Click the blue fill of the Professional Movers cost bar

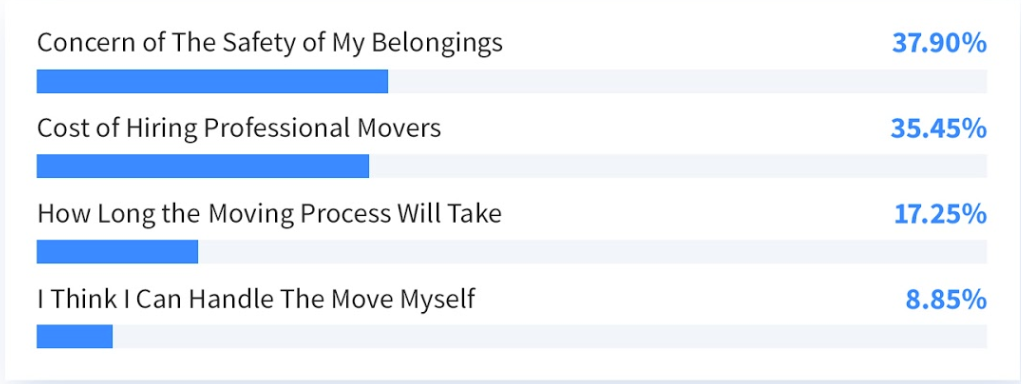203,166
